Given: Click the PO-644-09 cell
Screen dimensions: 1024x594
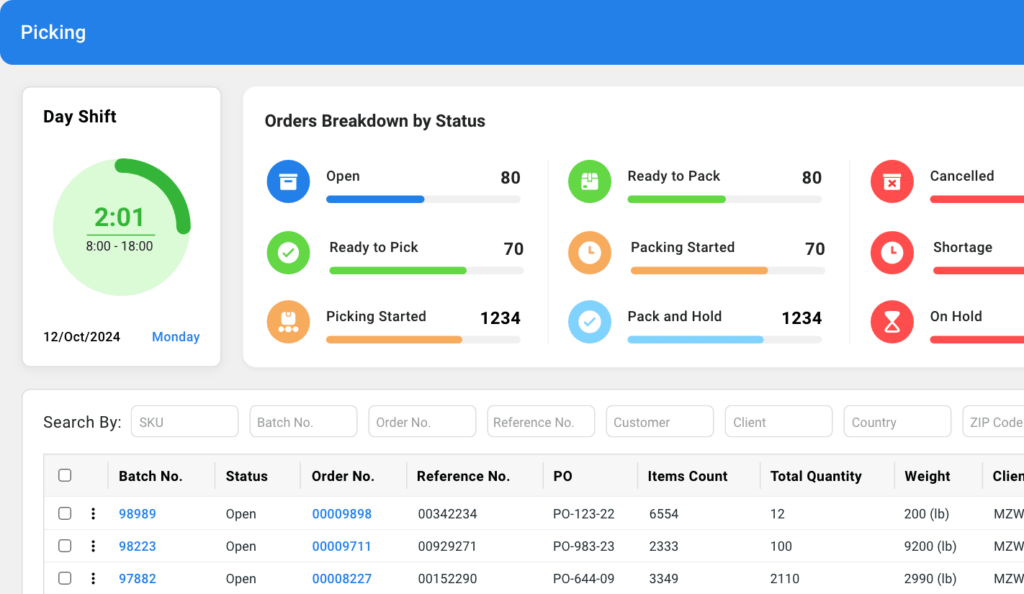Looking at the screenshot, I should 584,579.
